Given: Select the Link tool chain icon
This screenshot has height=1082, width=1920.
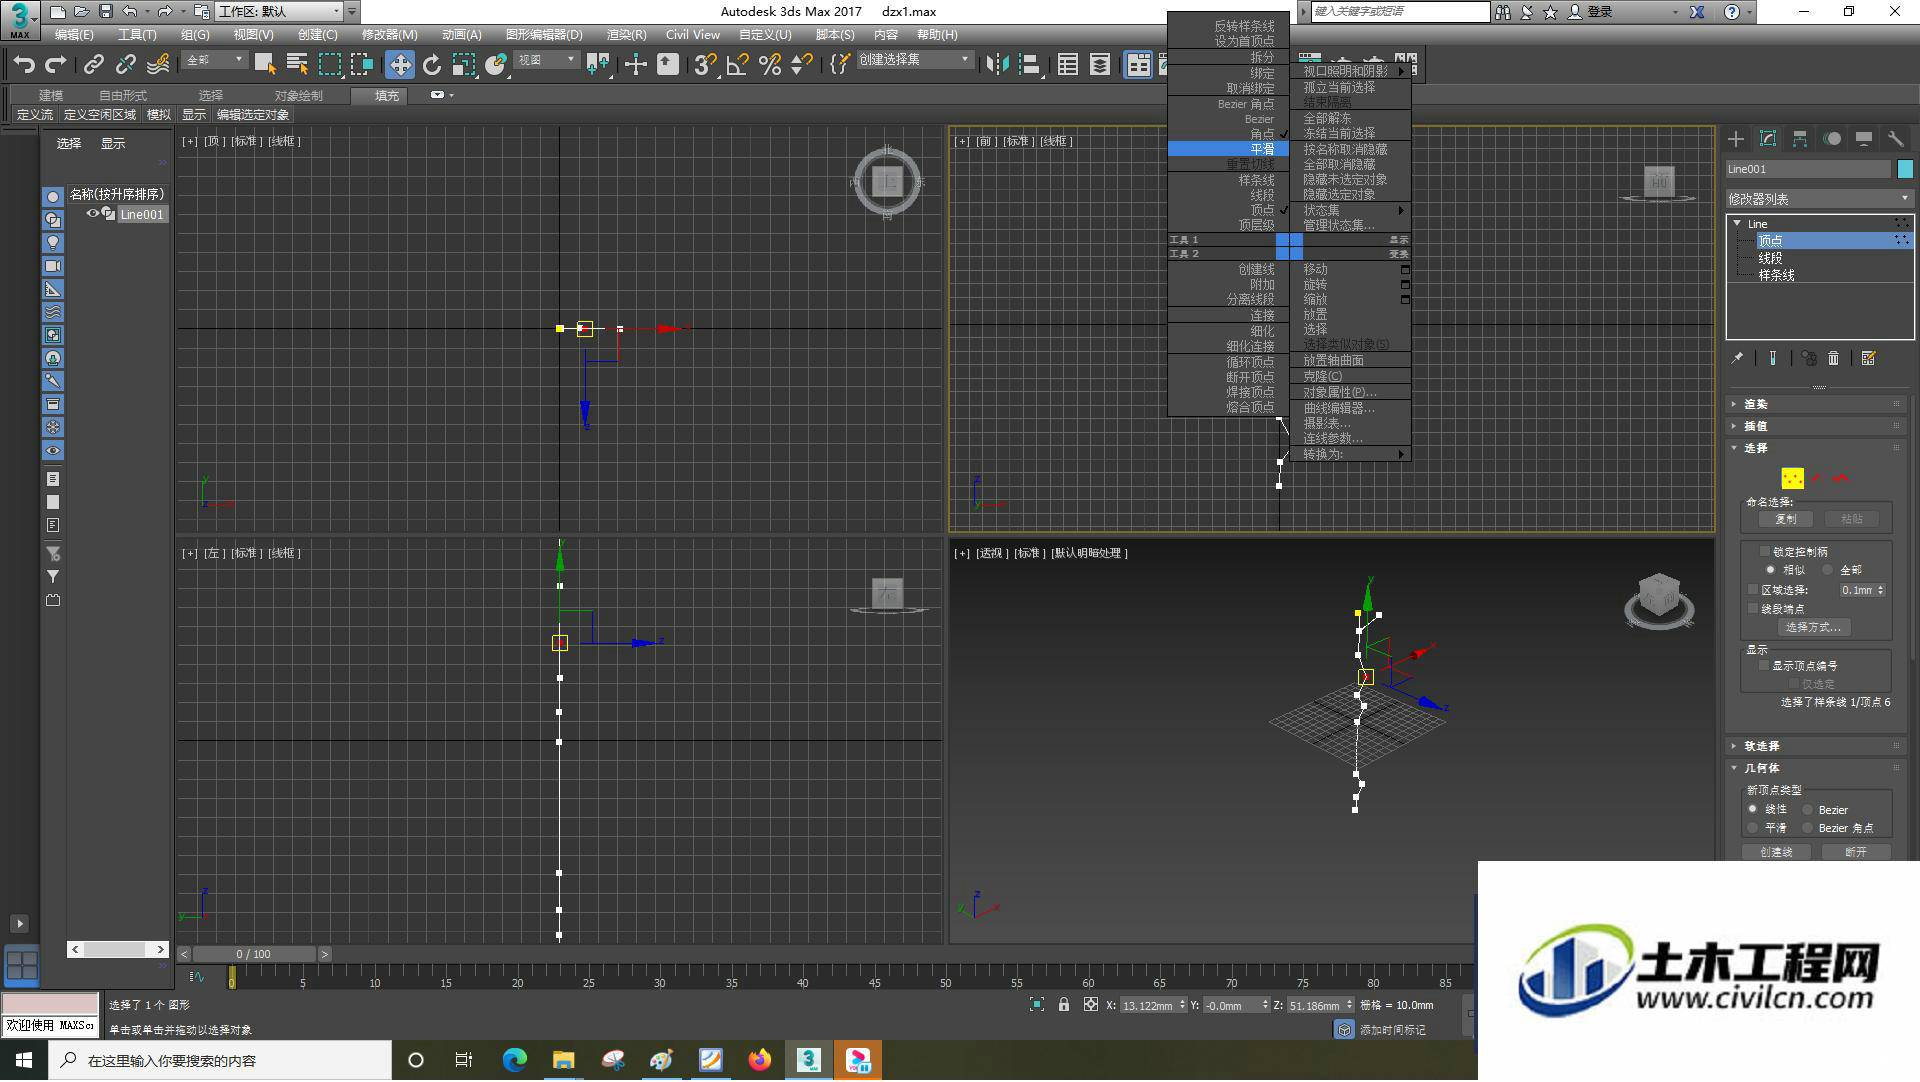Looking at the screenshot, I should 93,65.
